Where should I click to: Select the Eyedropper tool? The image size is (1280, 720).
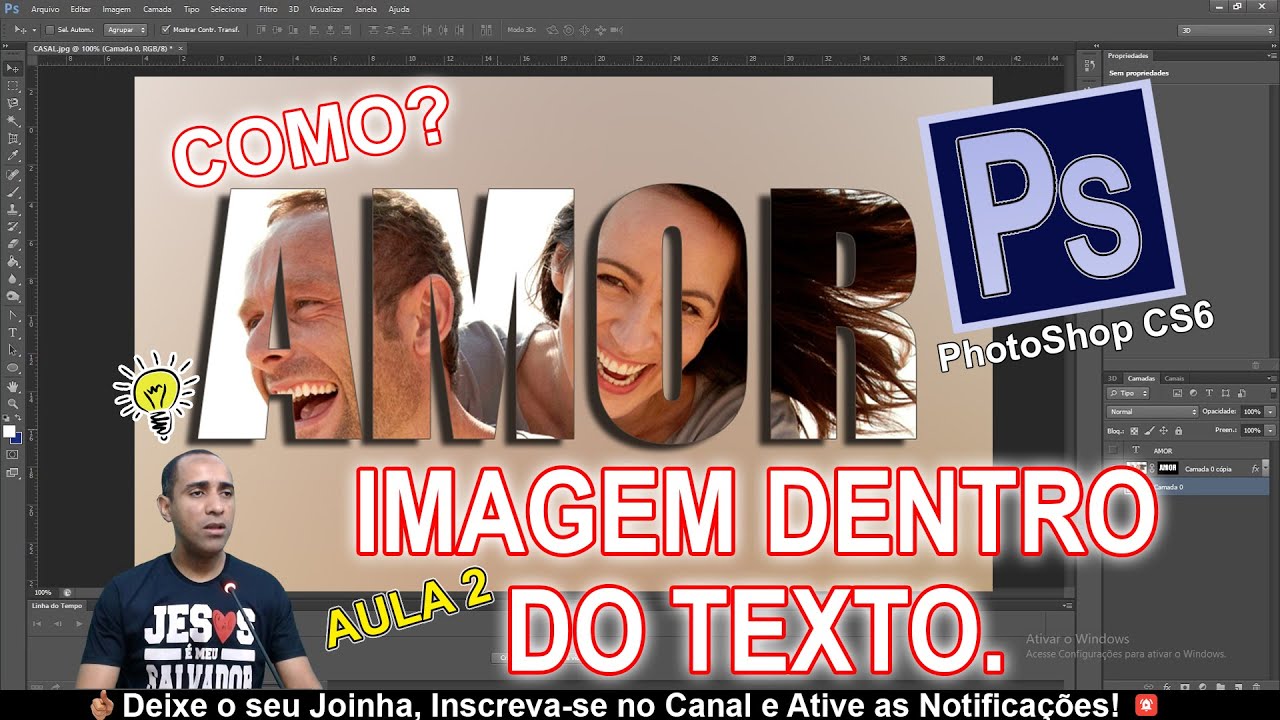tap(13, 156)
